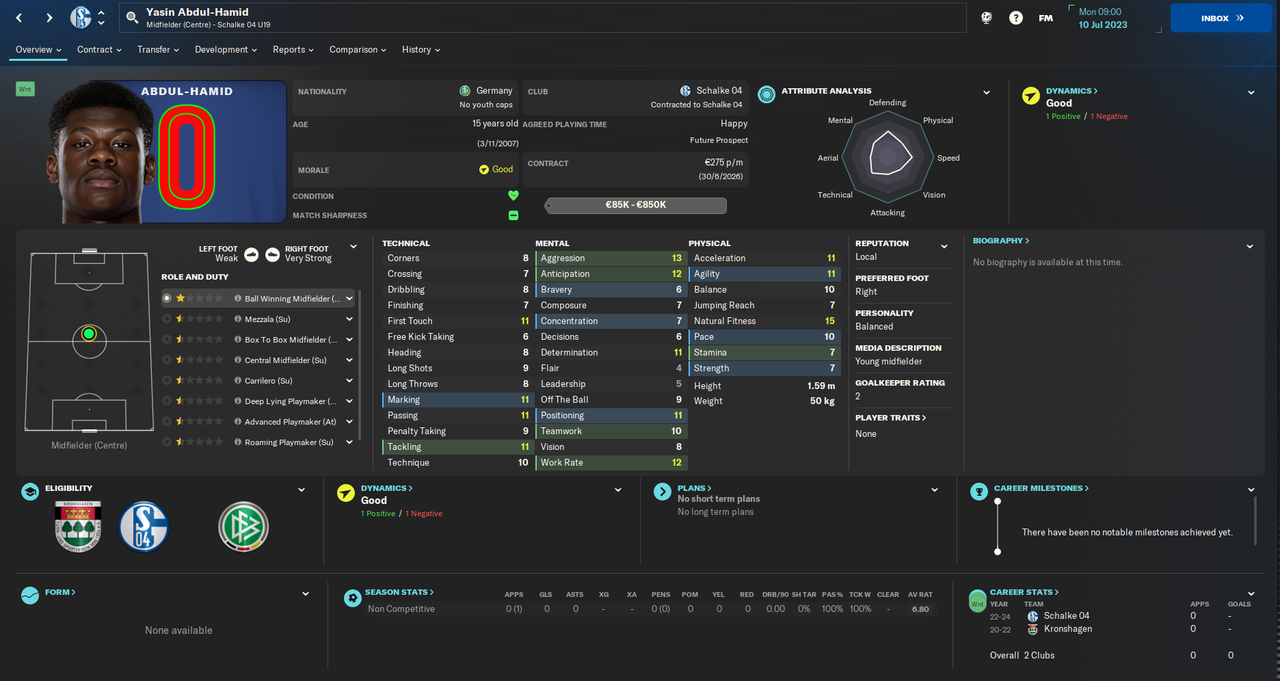Open the Comparison tab menu

tap(359, 49)
